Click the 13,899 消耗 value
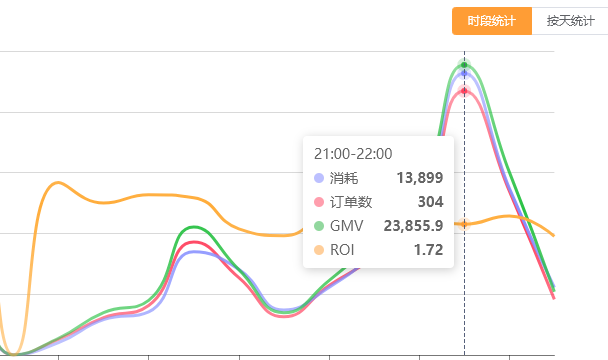This screenshot has width=608, height=360. click(x=420, y=178)
